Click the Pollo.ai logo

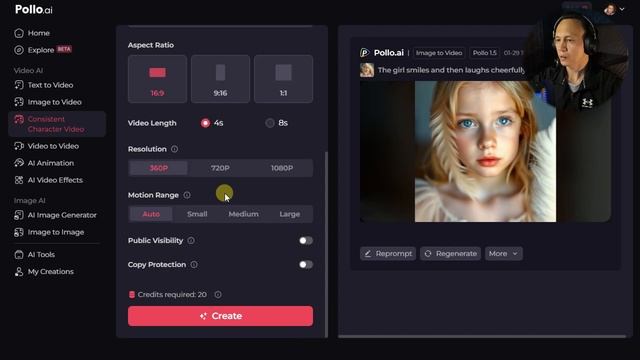coord(34,9)
